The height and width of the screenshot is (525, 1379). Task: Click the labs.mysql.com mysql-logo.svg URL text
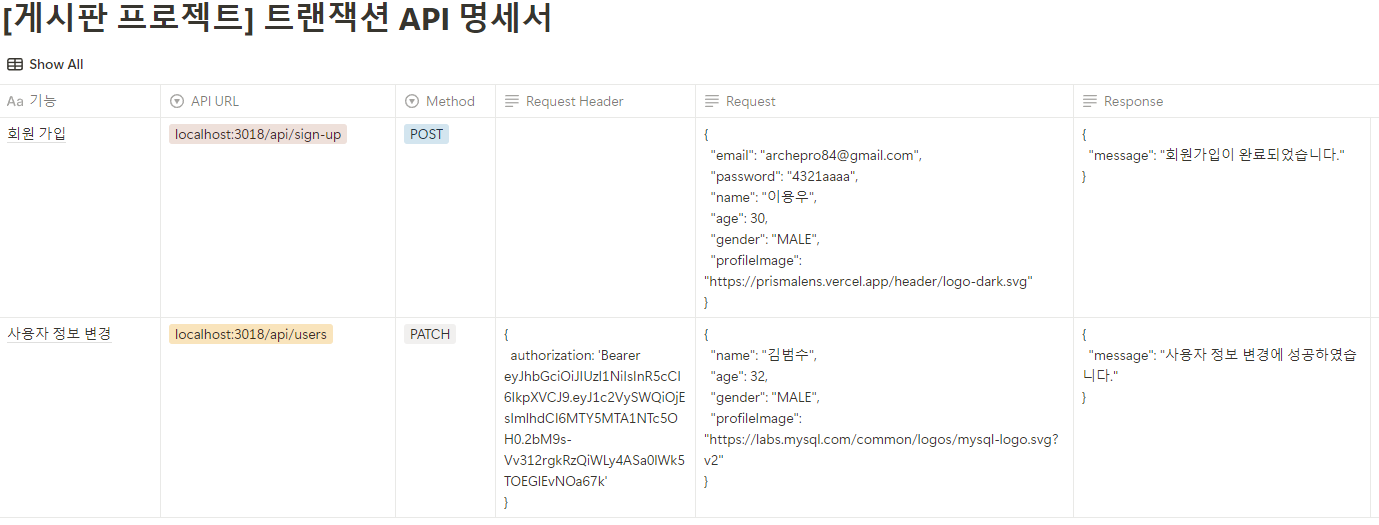tap(881, 449)
